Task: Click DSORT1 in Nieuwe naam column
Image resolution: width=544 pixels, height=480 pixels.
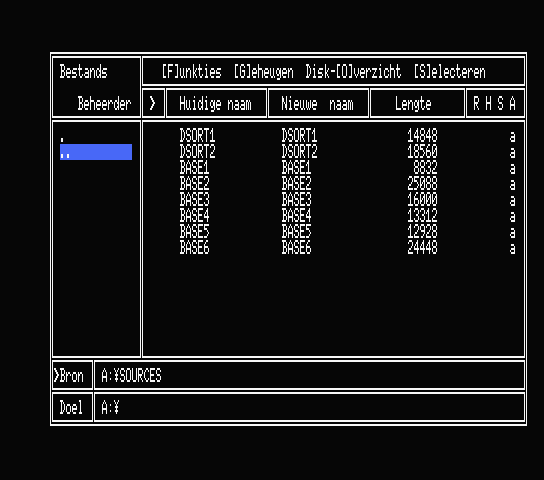Action: coord(299,136)
